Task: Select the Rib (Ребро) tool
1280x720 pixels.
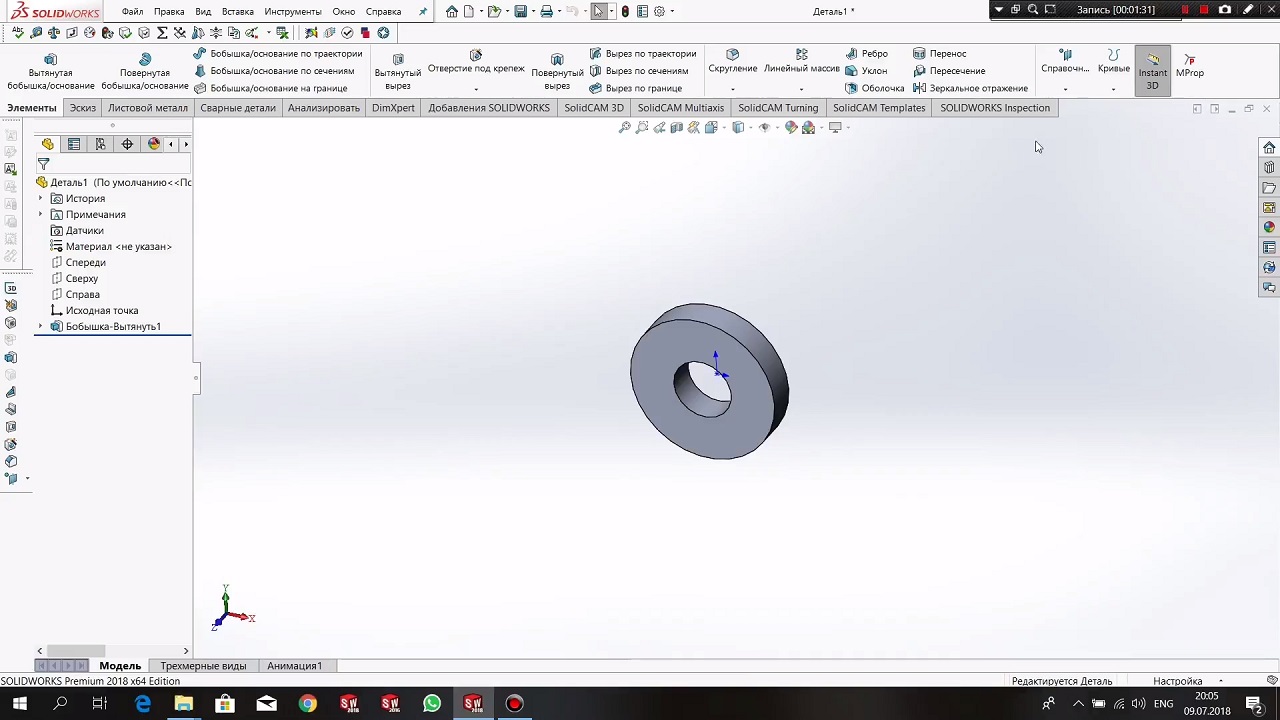Action: [866, 54]
